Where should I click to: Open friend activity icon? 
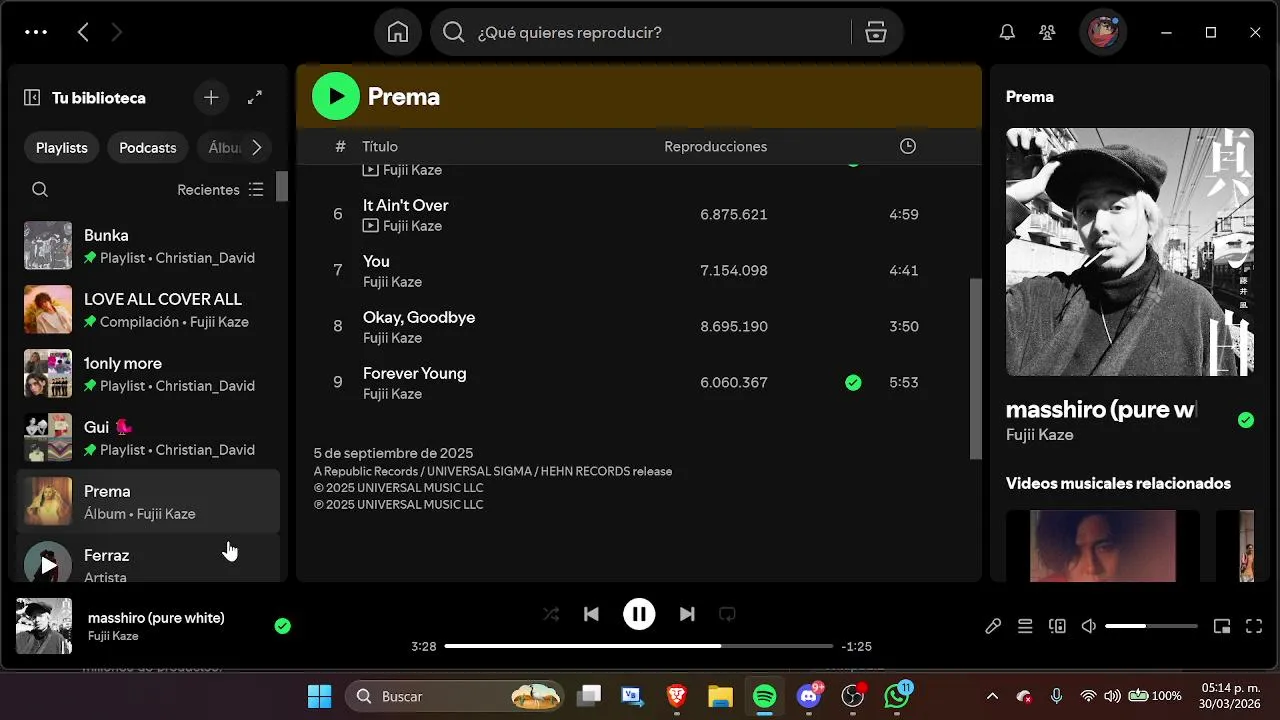tap(1047, 32)
